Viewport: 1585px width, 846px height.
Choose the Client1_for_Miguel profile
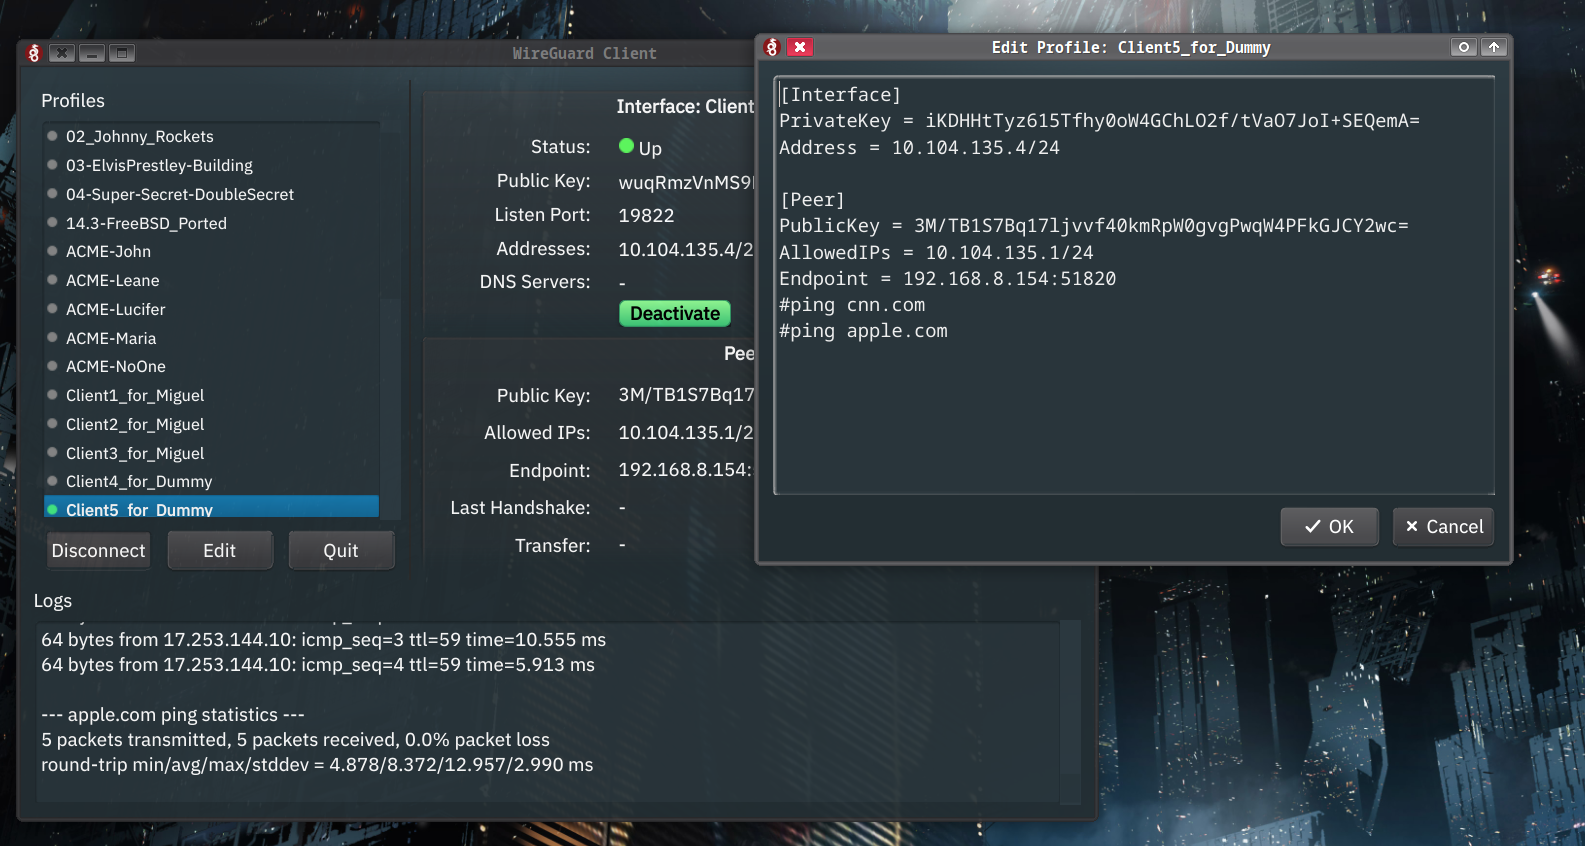coord(135,396)
